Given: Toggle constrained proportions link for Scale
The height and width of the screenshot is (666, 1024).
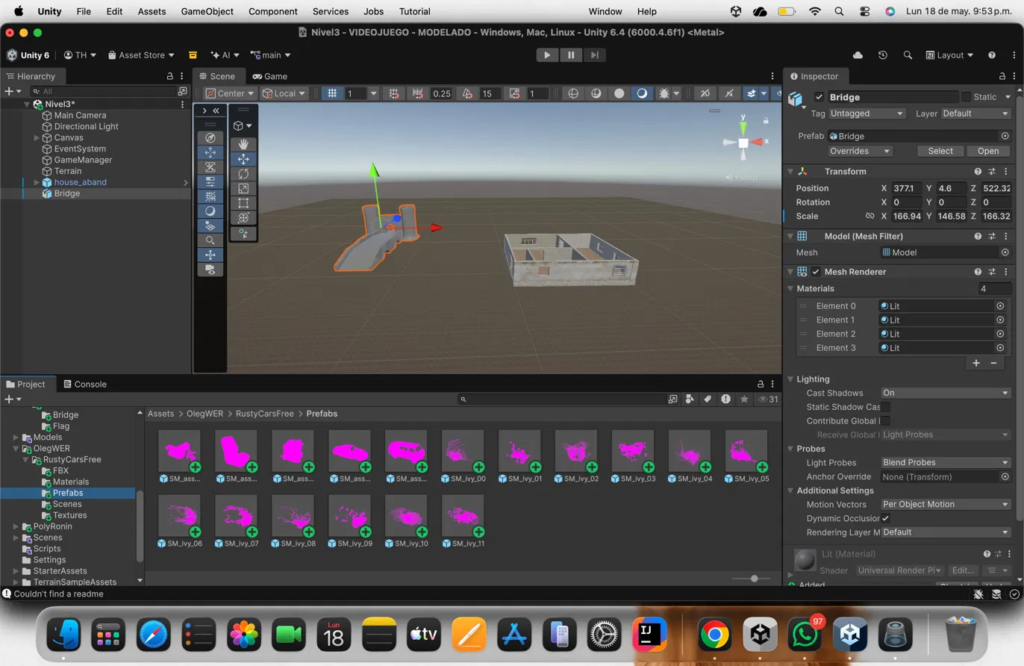Looking at the screenshot, I should [x=870, y=216].
